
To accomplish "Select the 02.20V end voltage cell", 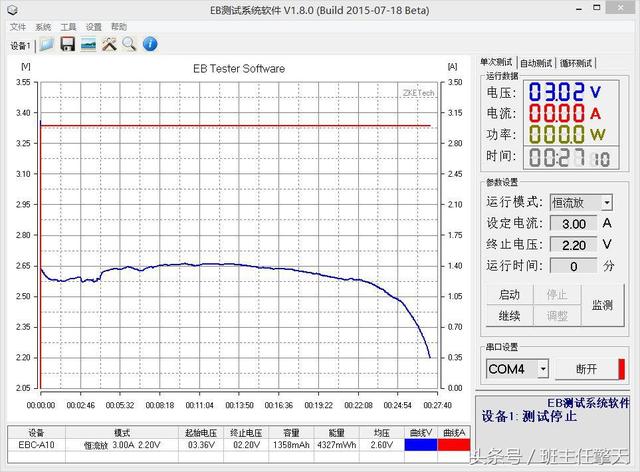I will coord(246,445).
